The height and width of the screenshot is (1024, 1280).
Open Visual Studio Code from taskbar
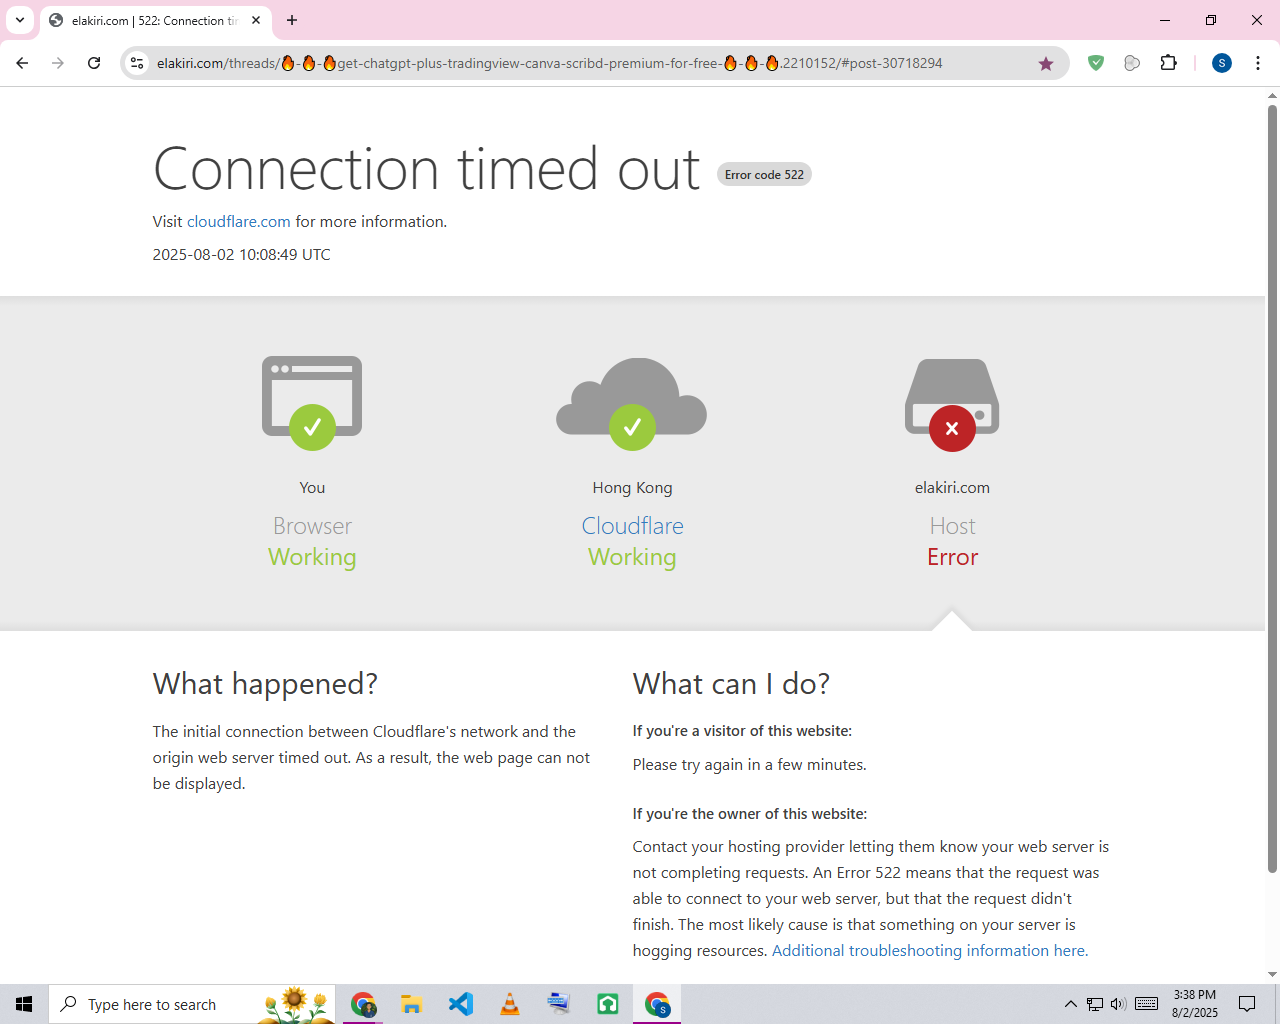(460, 1004)
